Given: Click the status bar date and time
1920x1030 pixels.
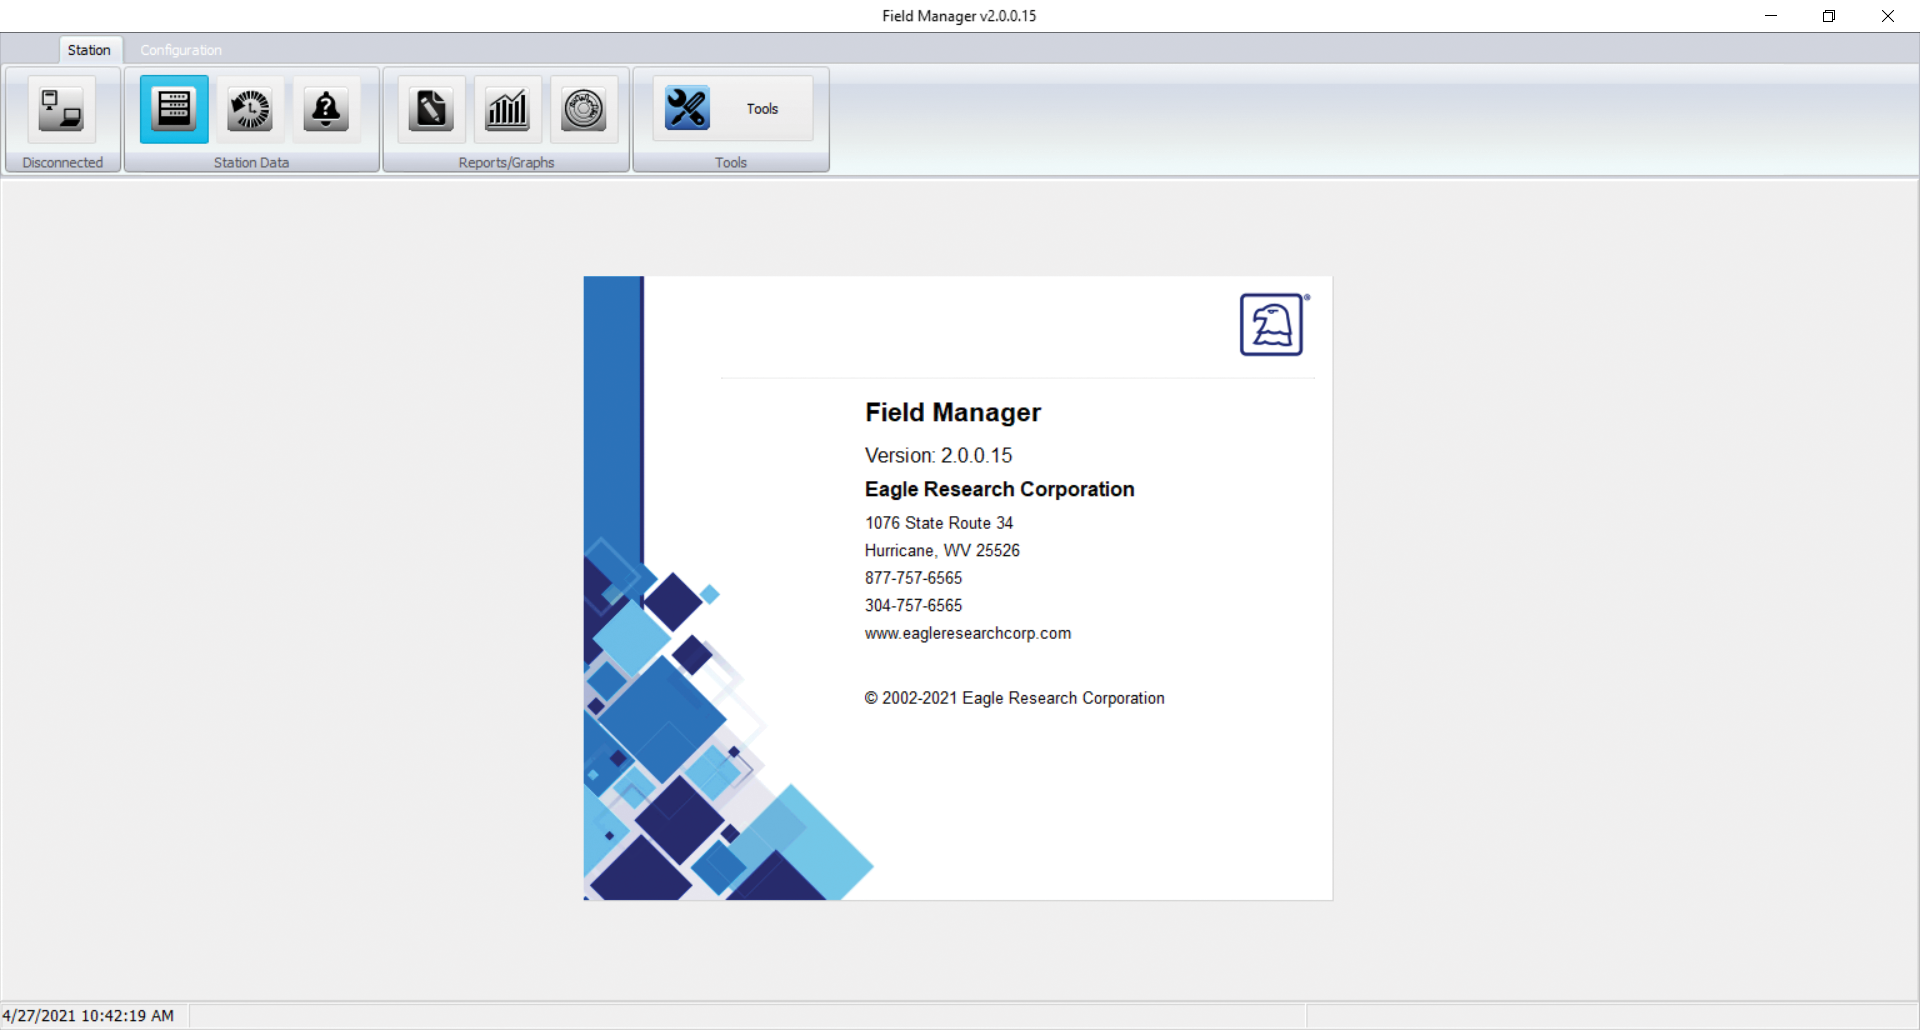Looking at the screenshot, I should click(x=88, y=1016).
